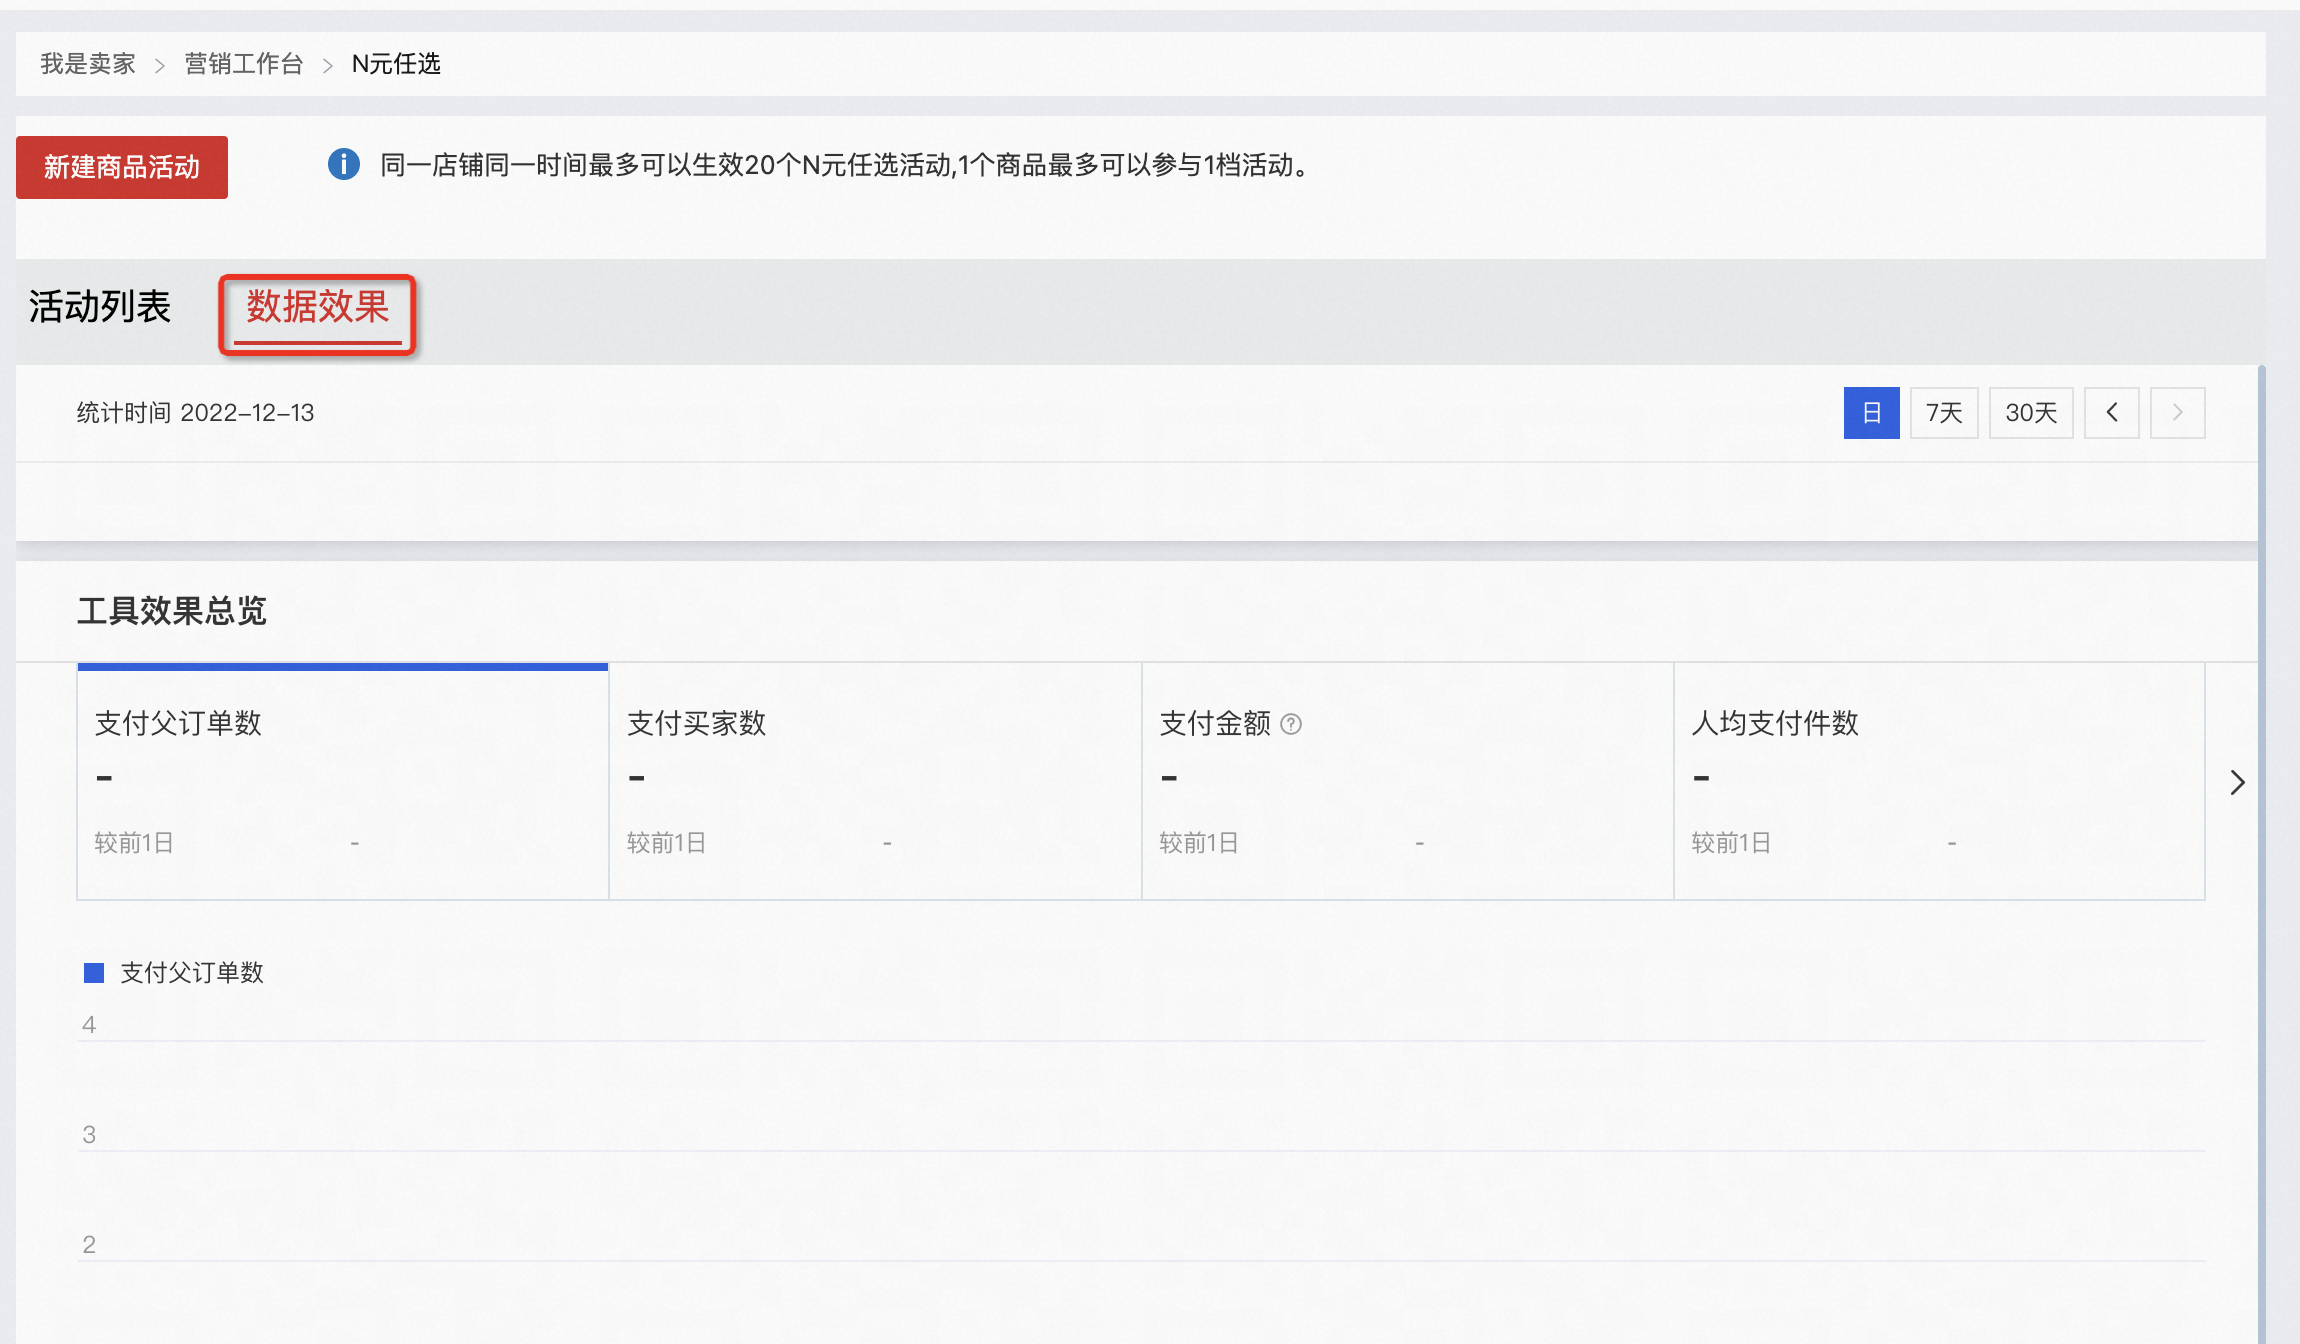Image resolution: width=2300 pixels, height=1344 pixels.
Task: Go to next date with right arrow
Action: click(2178, 413)
